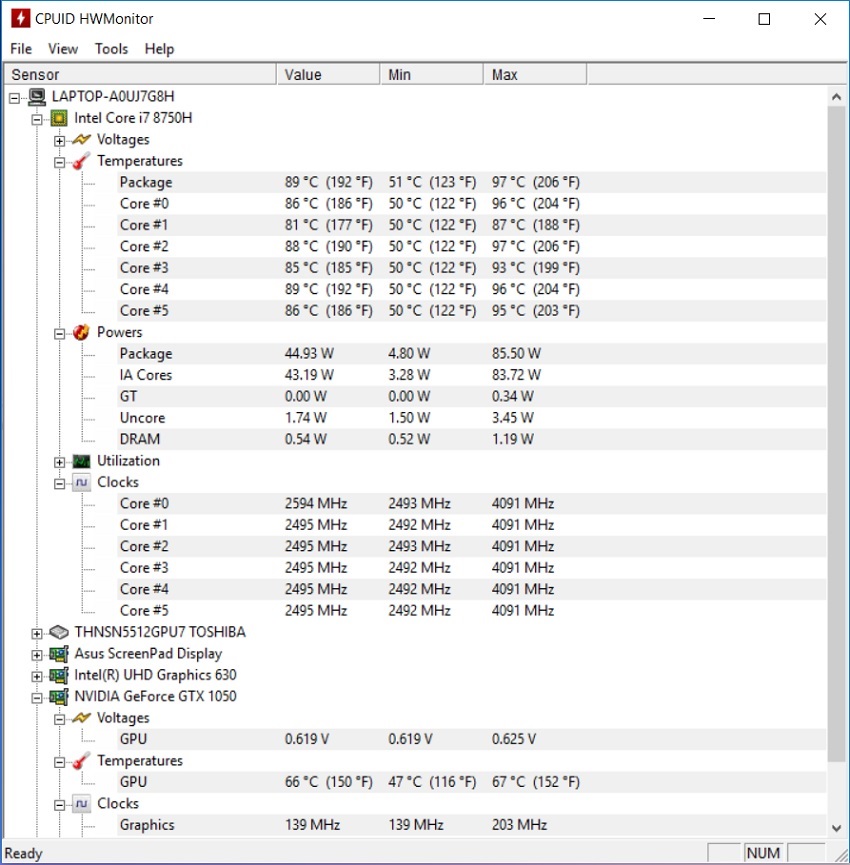Image resolution: width=850 pixels, height=865 pixels.
Task: Click the Ready status bar text
Action: pyautogui.click(x=24, y=854)
